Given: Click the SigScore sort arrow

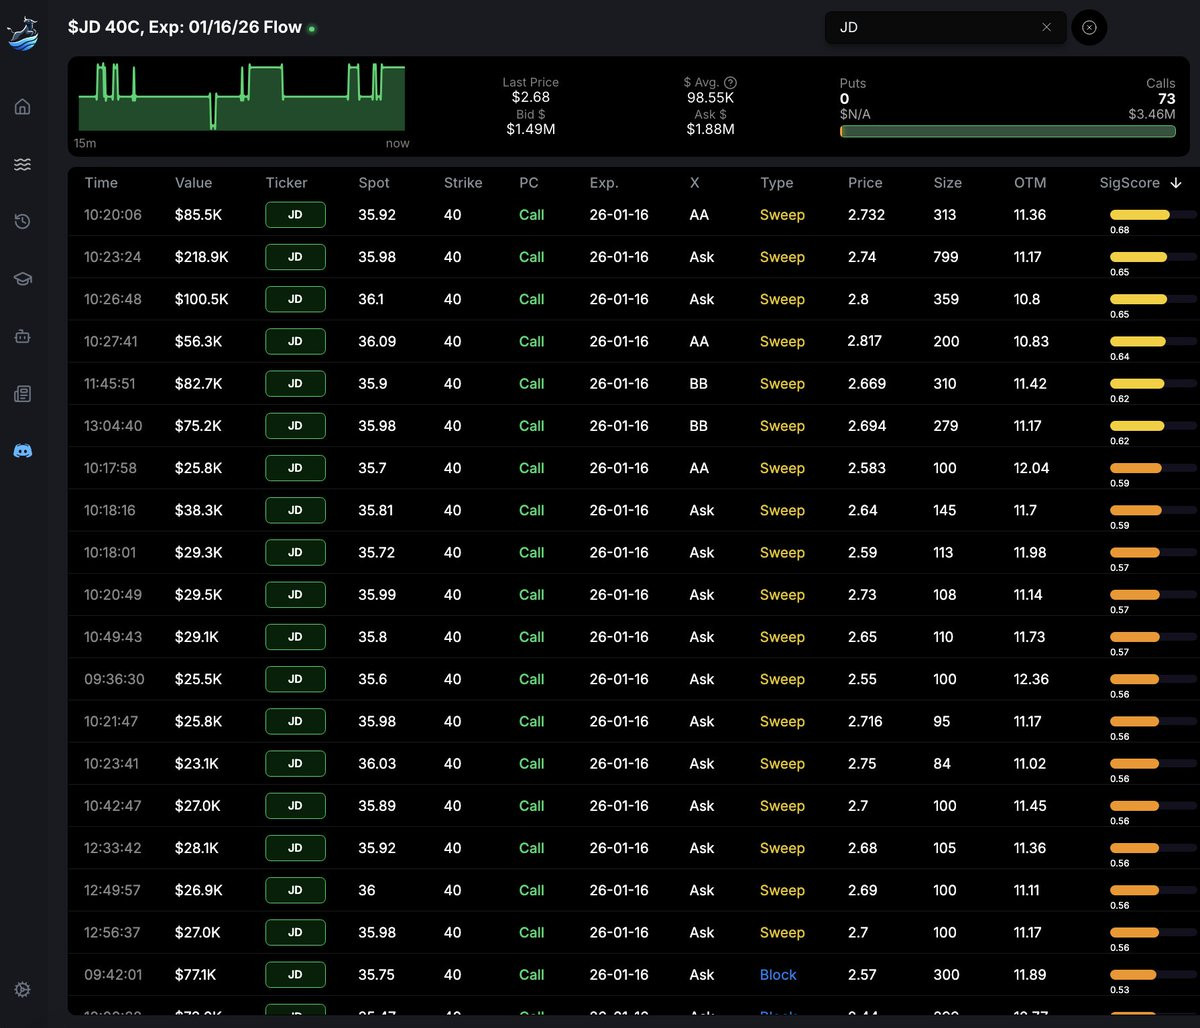Looking at the screenshot, I should pos(1176,183).
